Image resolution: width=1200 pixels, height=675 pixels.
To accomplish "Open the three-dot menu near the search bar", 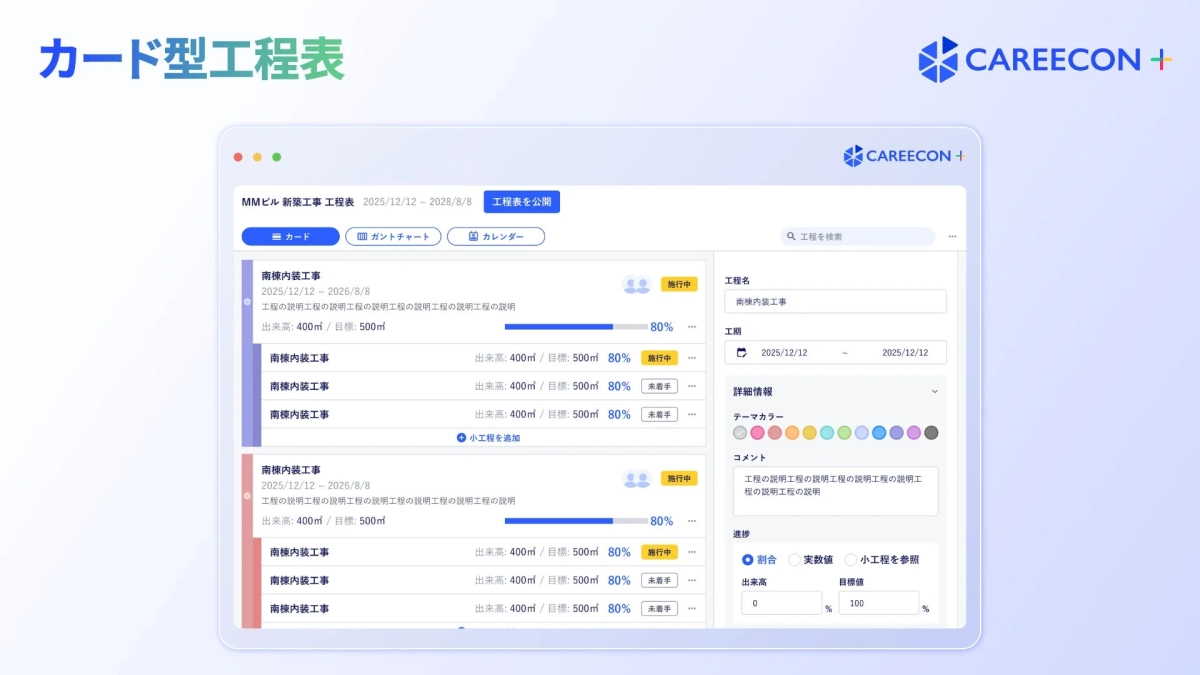I will (952, 236).
